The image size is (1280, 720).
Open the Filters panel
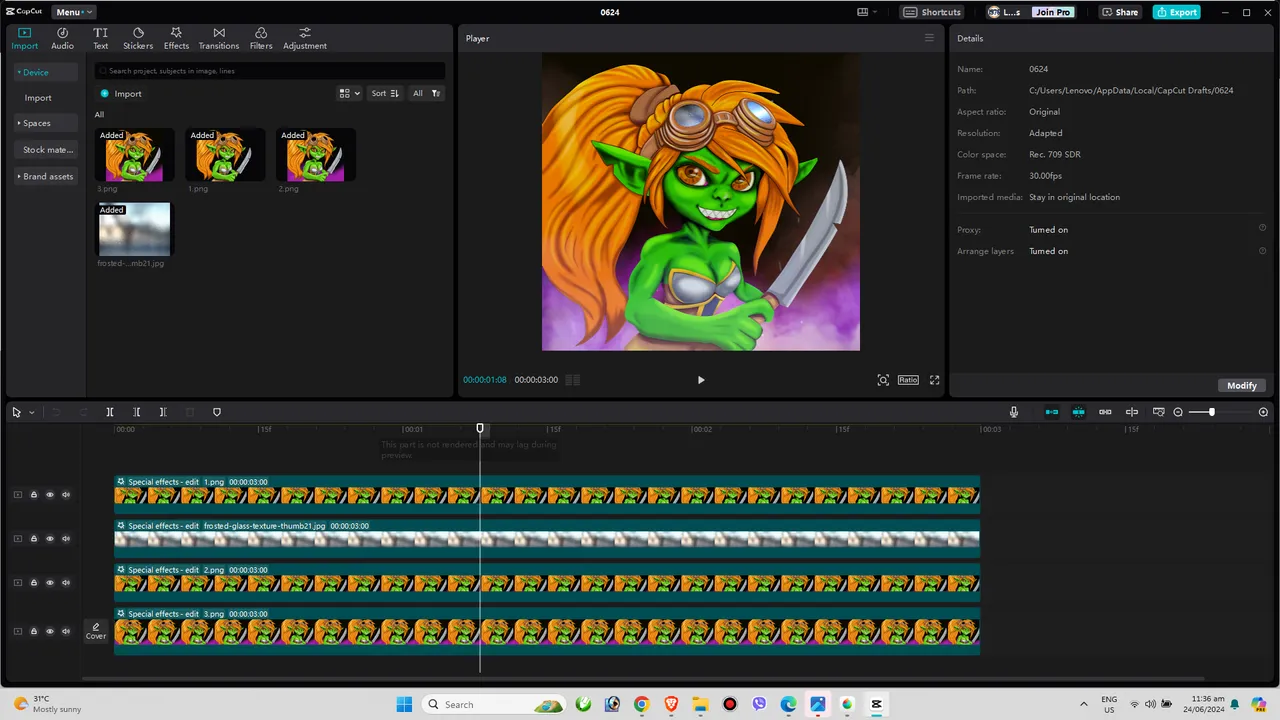(261, 38)
